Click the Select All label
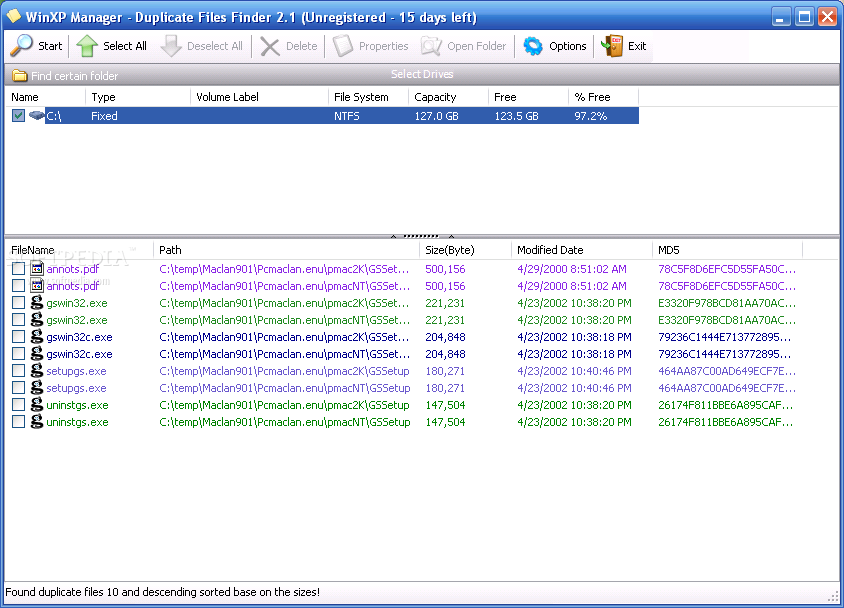This screenshot has height=608, width=844. [x=125, y=46]
